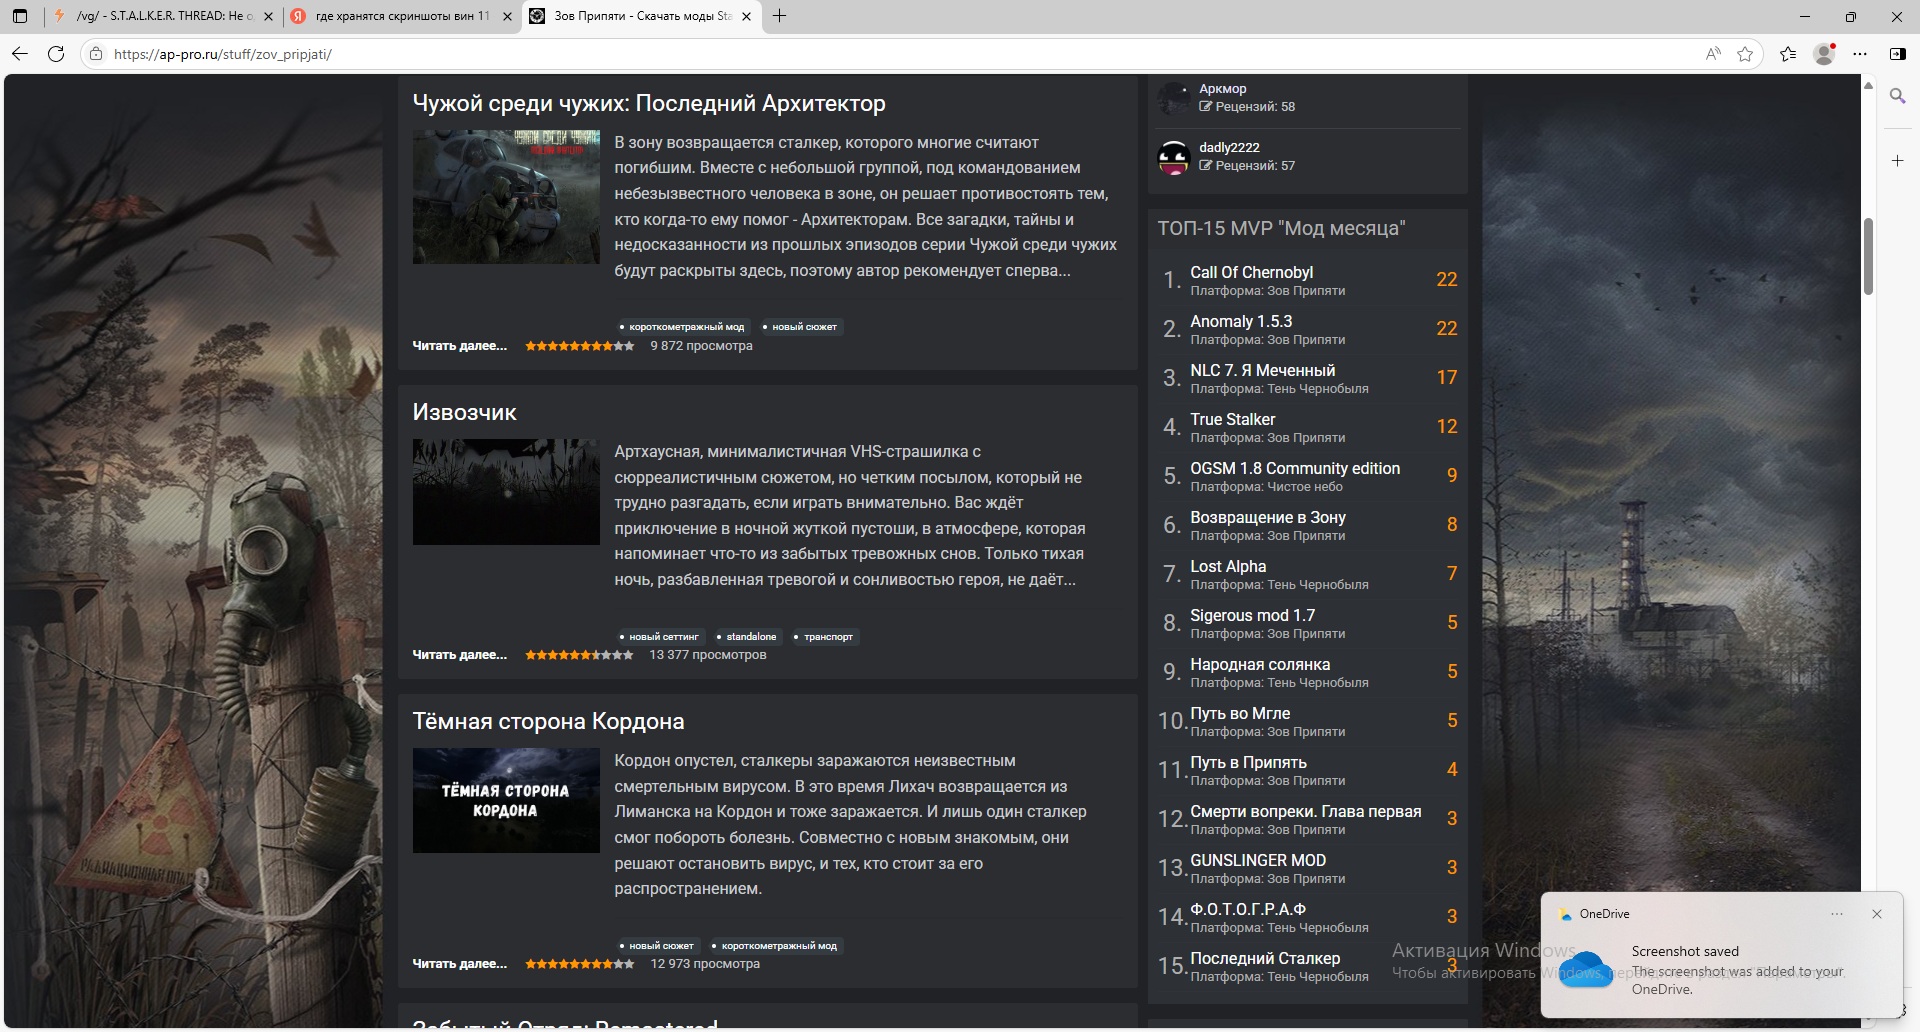
Task: Open Sigerous mod 1.7 entry
Action: coord(1253,615)
